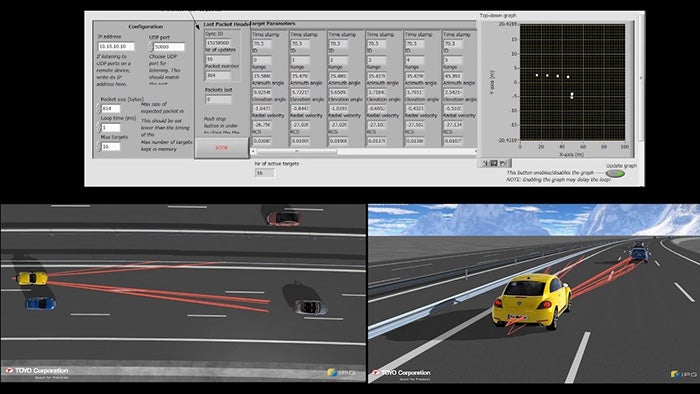Click the UDP port number field
Image resolution: width=700 pixels, height=394 pixels.
tap(169, 46)
